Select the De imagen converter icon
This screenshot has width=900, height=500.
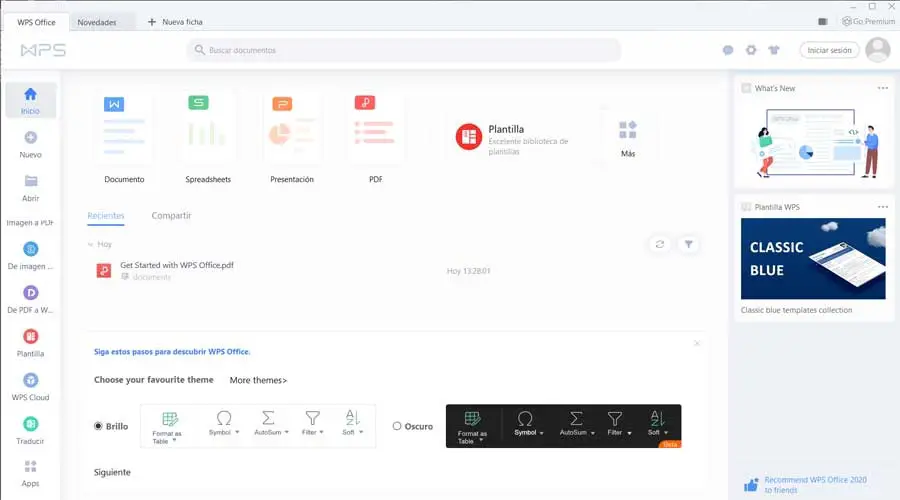(x=30, y=249)
